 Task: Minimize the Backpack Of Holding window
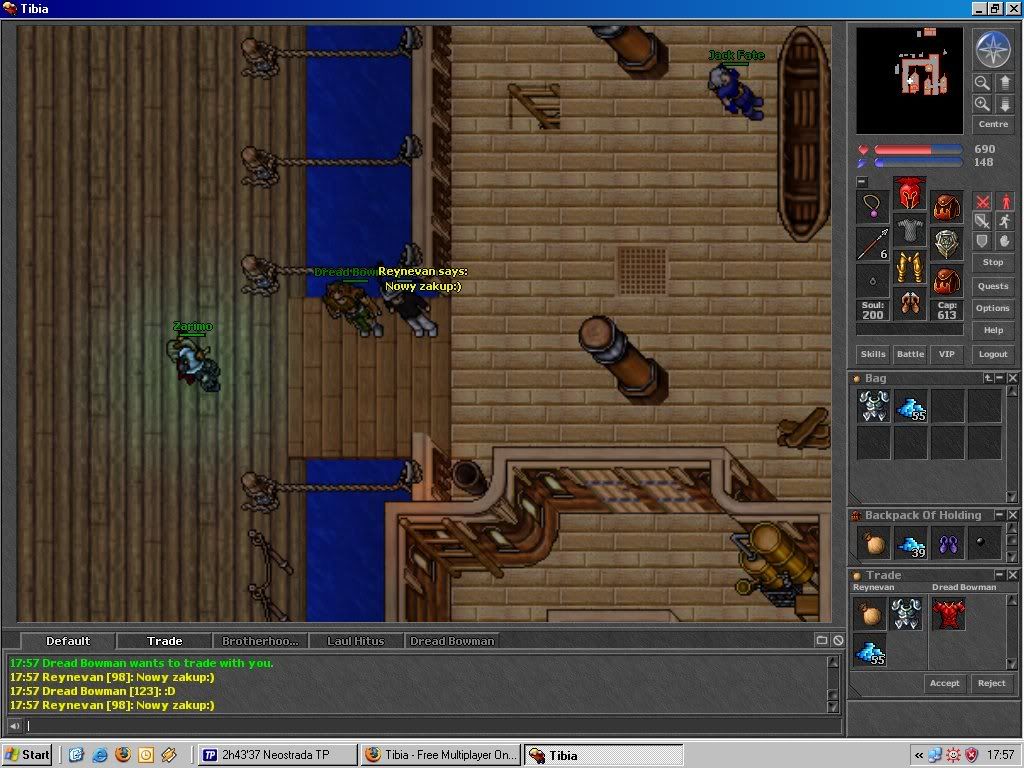(x=999, y=515)
